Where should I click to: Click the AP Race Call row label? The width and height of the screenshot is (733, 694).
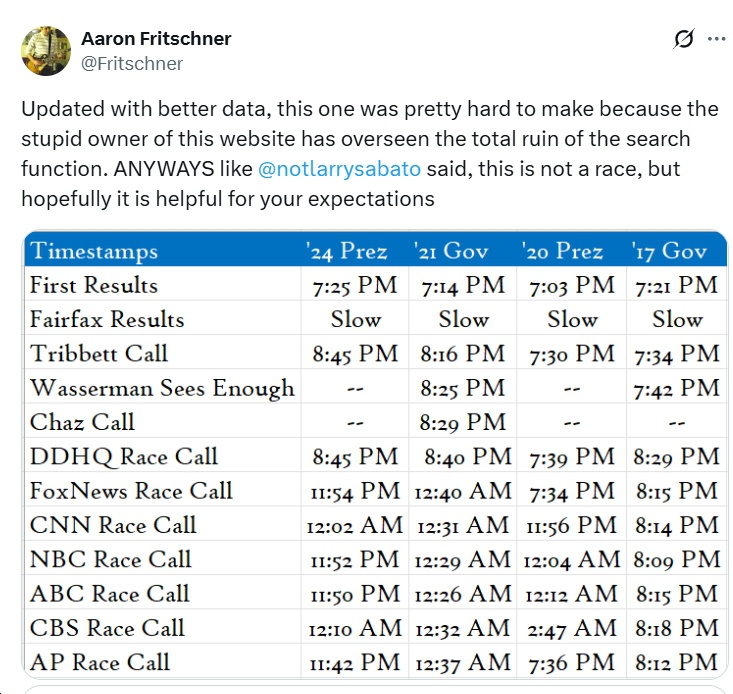click(x=100, y=662)
